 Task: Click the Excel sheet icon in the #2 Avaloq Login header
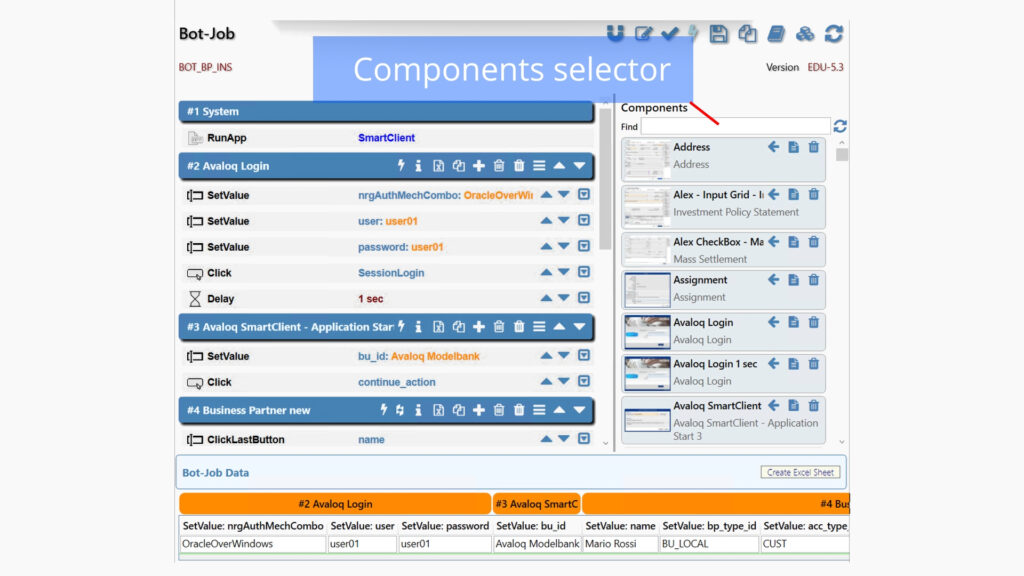click(439, 166)
